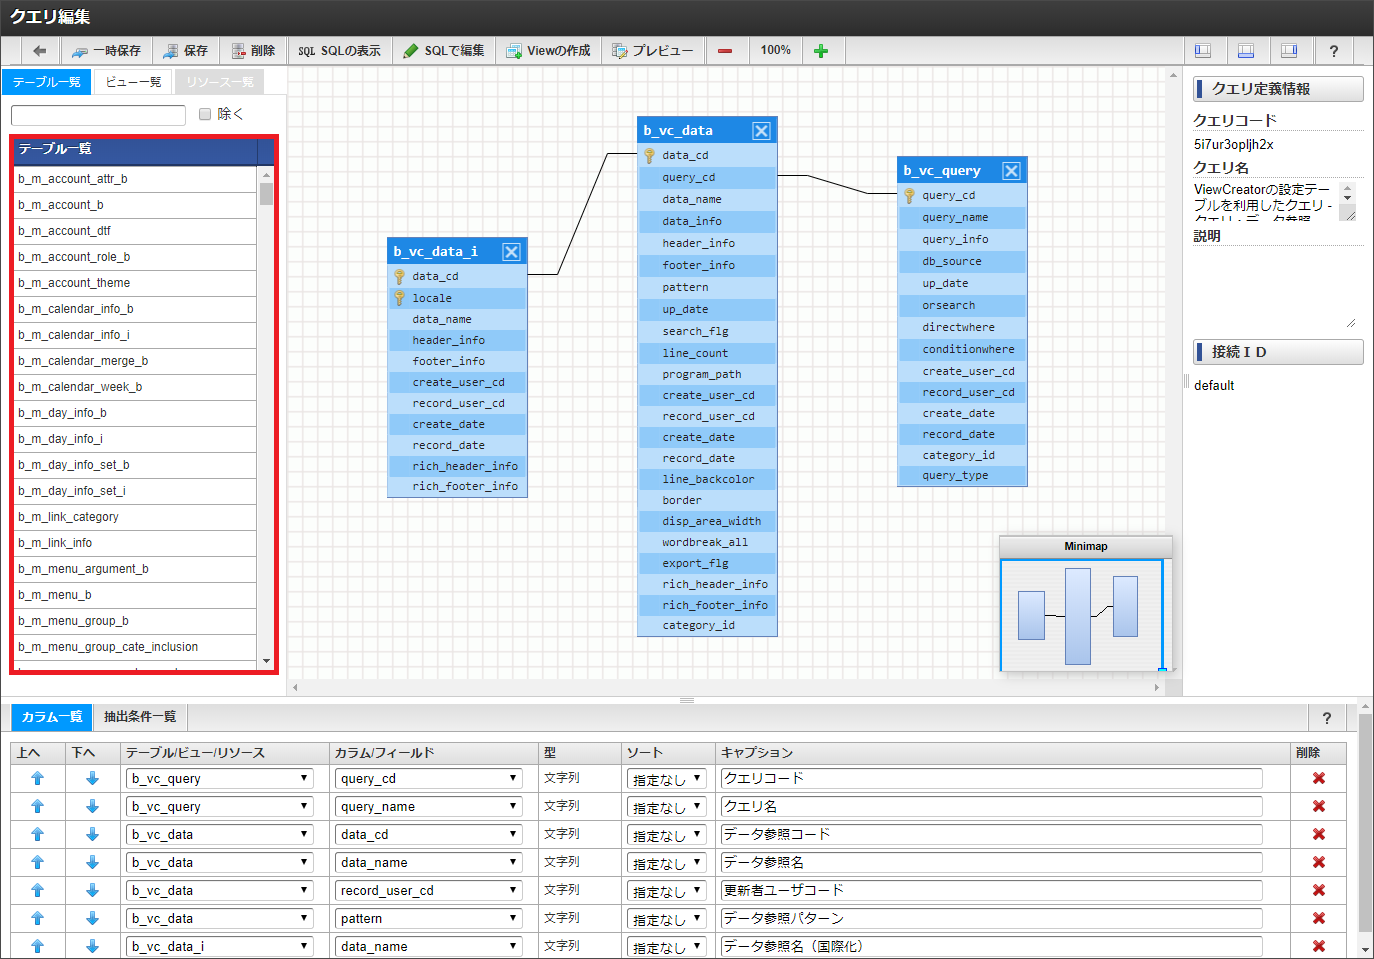Open sort dropdown in pattern row
The width and height of the screenshot is (1374, 959).
tap(667, 919)
